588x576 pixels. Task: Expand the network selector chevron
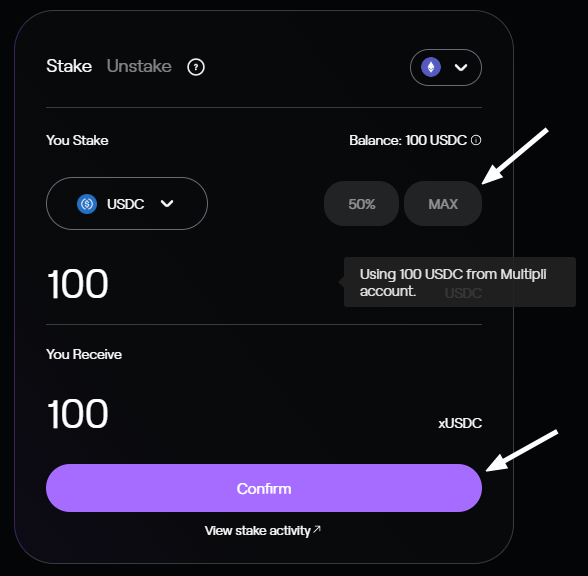[461, 68]
